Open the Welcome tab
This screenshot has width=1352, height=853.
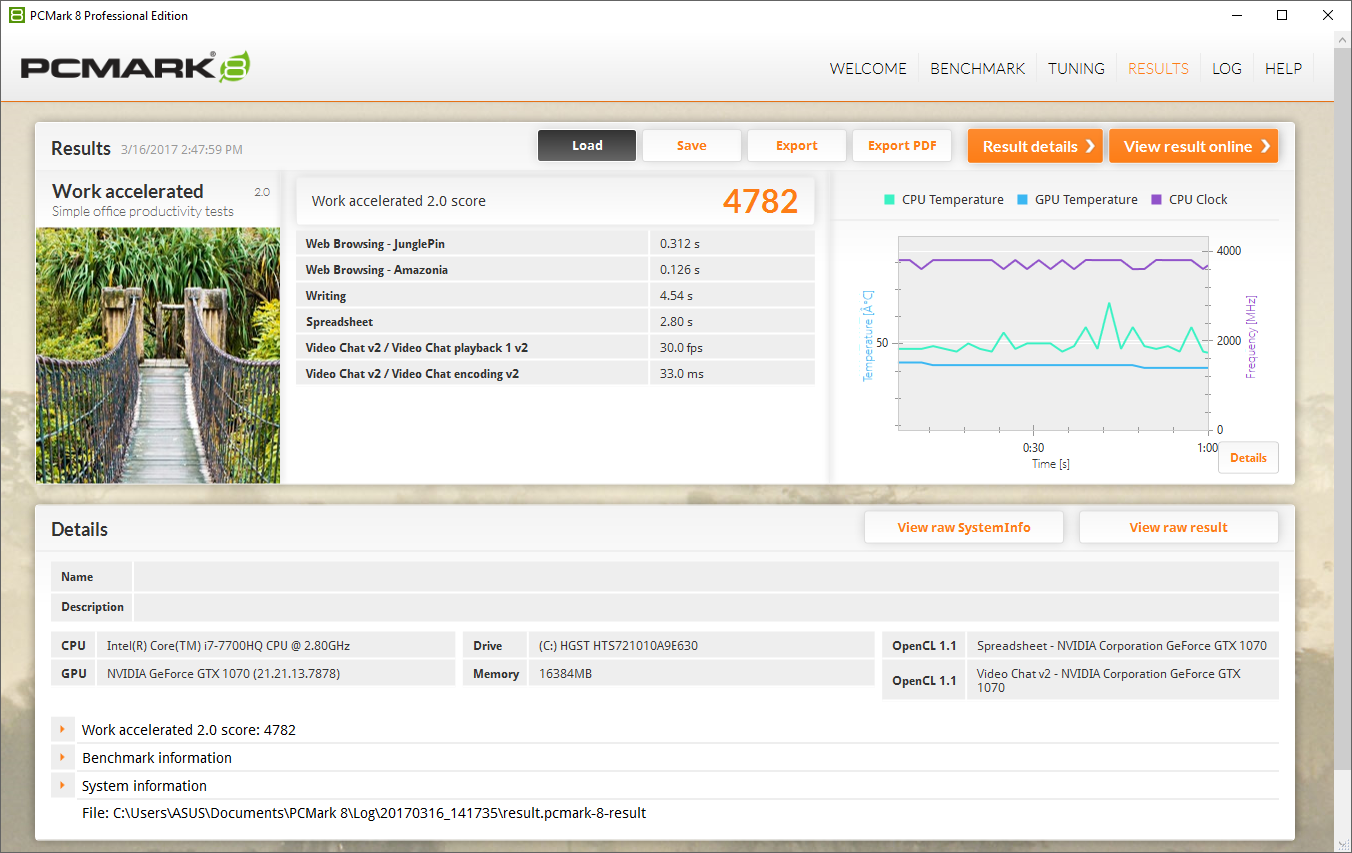(x=868, y=69)
